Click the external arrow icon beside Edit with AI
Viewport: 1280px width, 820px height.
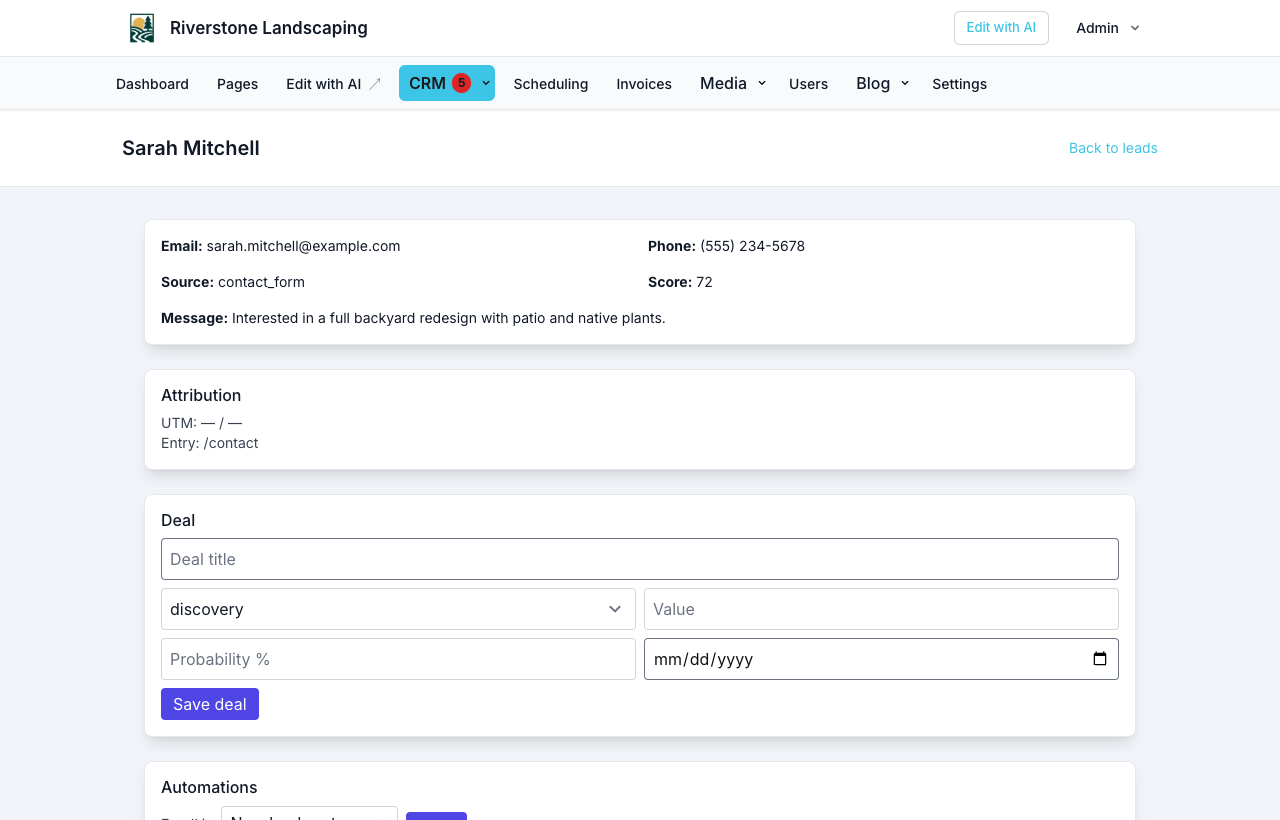tap(375, 84)
